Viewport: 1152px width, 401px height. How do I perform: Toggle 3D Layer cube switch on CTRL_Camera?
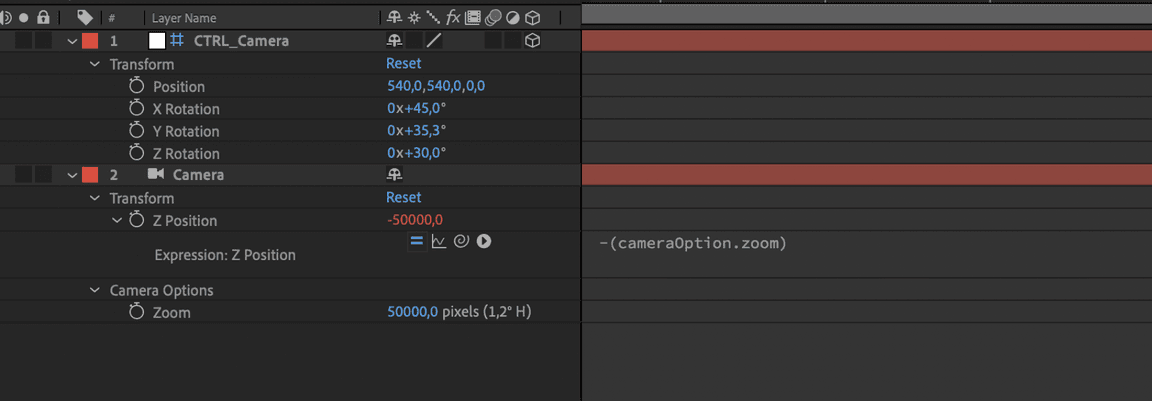tap(533, 41)
